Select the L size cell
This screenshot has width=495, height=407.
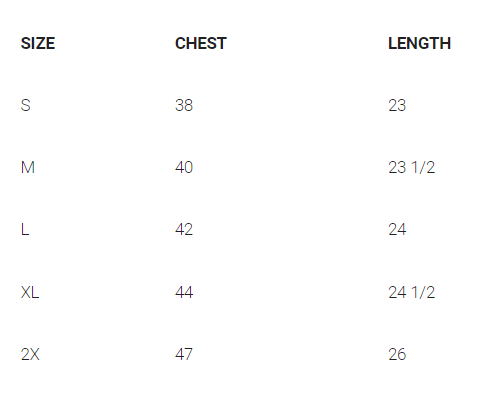coord(25,229)
